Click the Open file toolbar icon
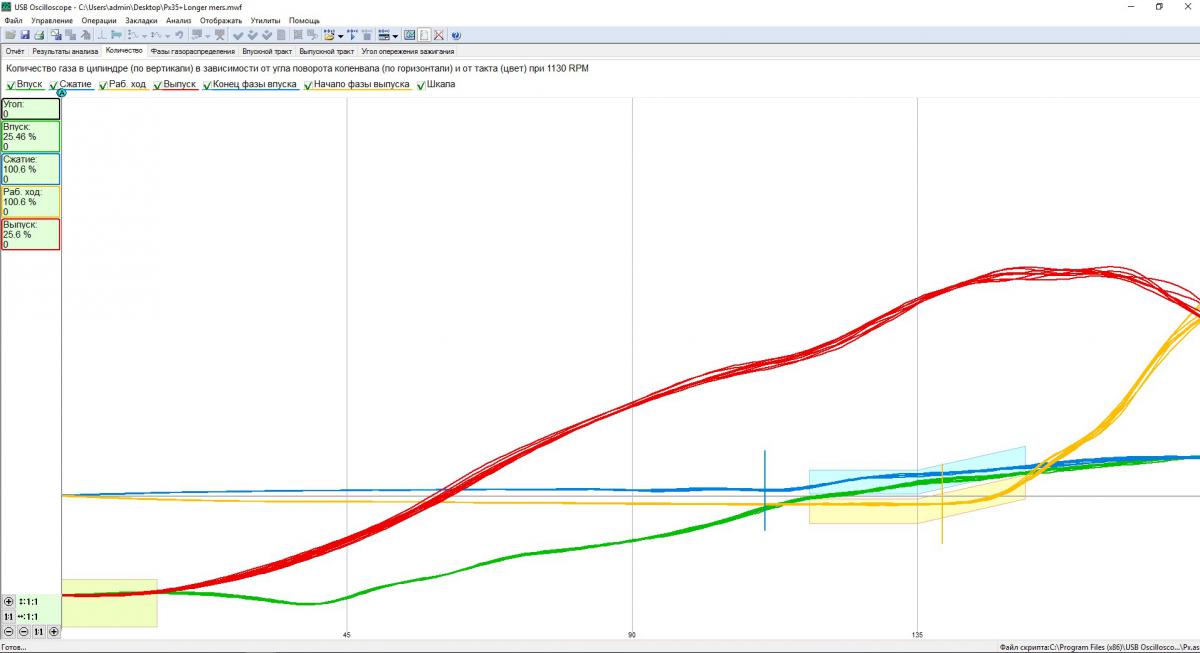 10,35
